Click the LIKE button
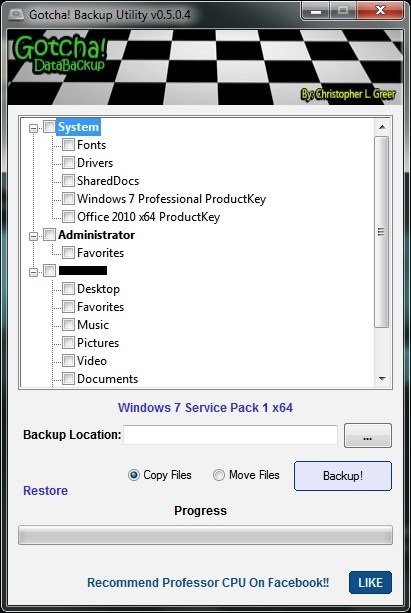Viewport: 411px width, 613px height. 370,583
